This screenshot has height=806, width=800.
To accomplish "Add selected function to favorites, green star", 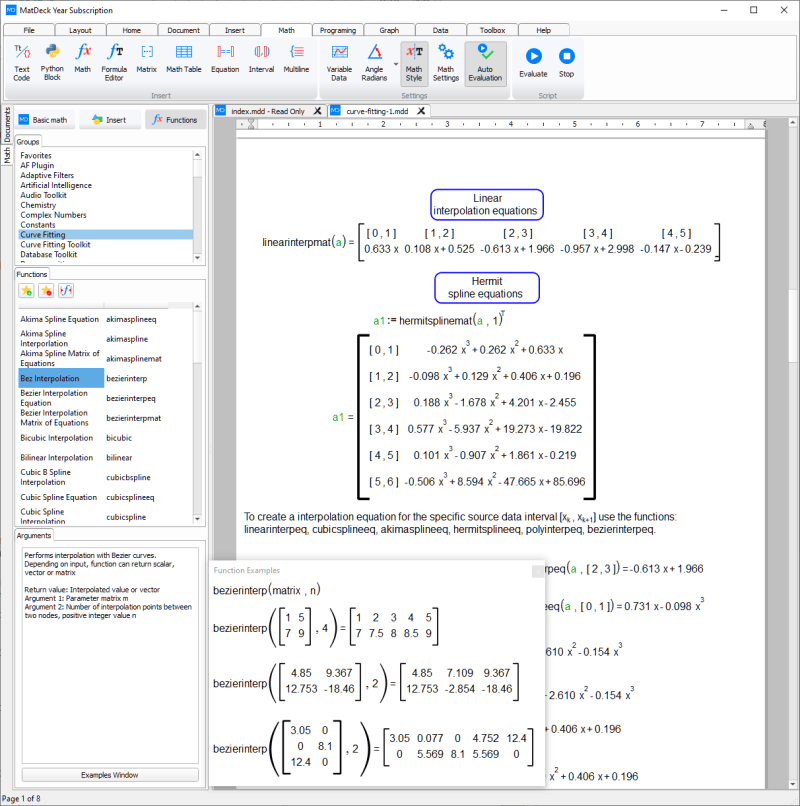I will [x=27, y=291].
